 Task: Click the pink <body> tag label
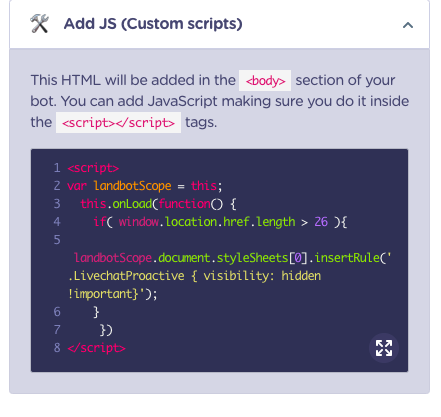click(x=265, y=81)
